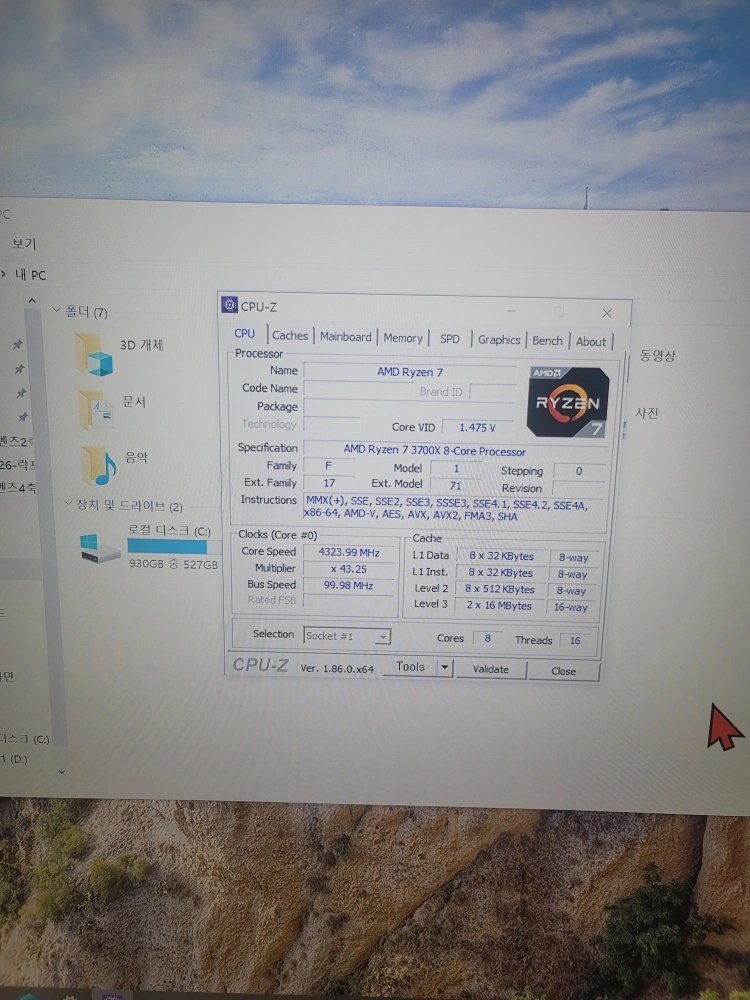This screenshot has height=1000, width=750.
Task: Select the CPU tab
Action: (244, 334)
